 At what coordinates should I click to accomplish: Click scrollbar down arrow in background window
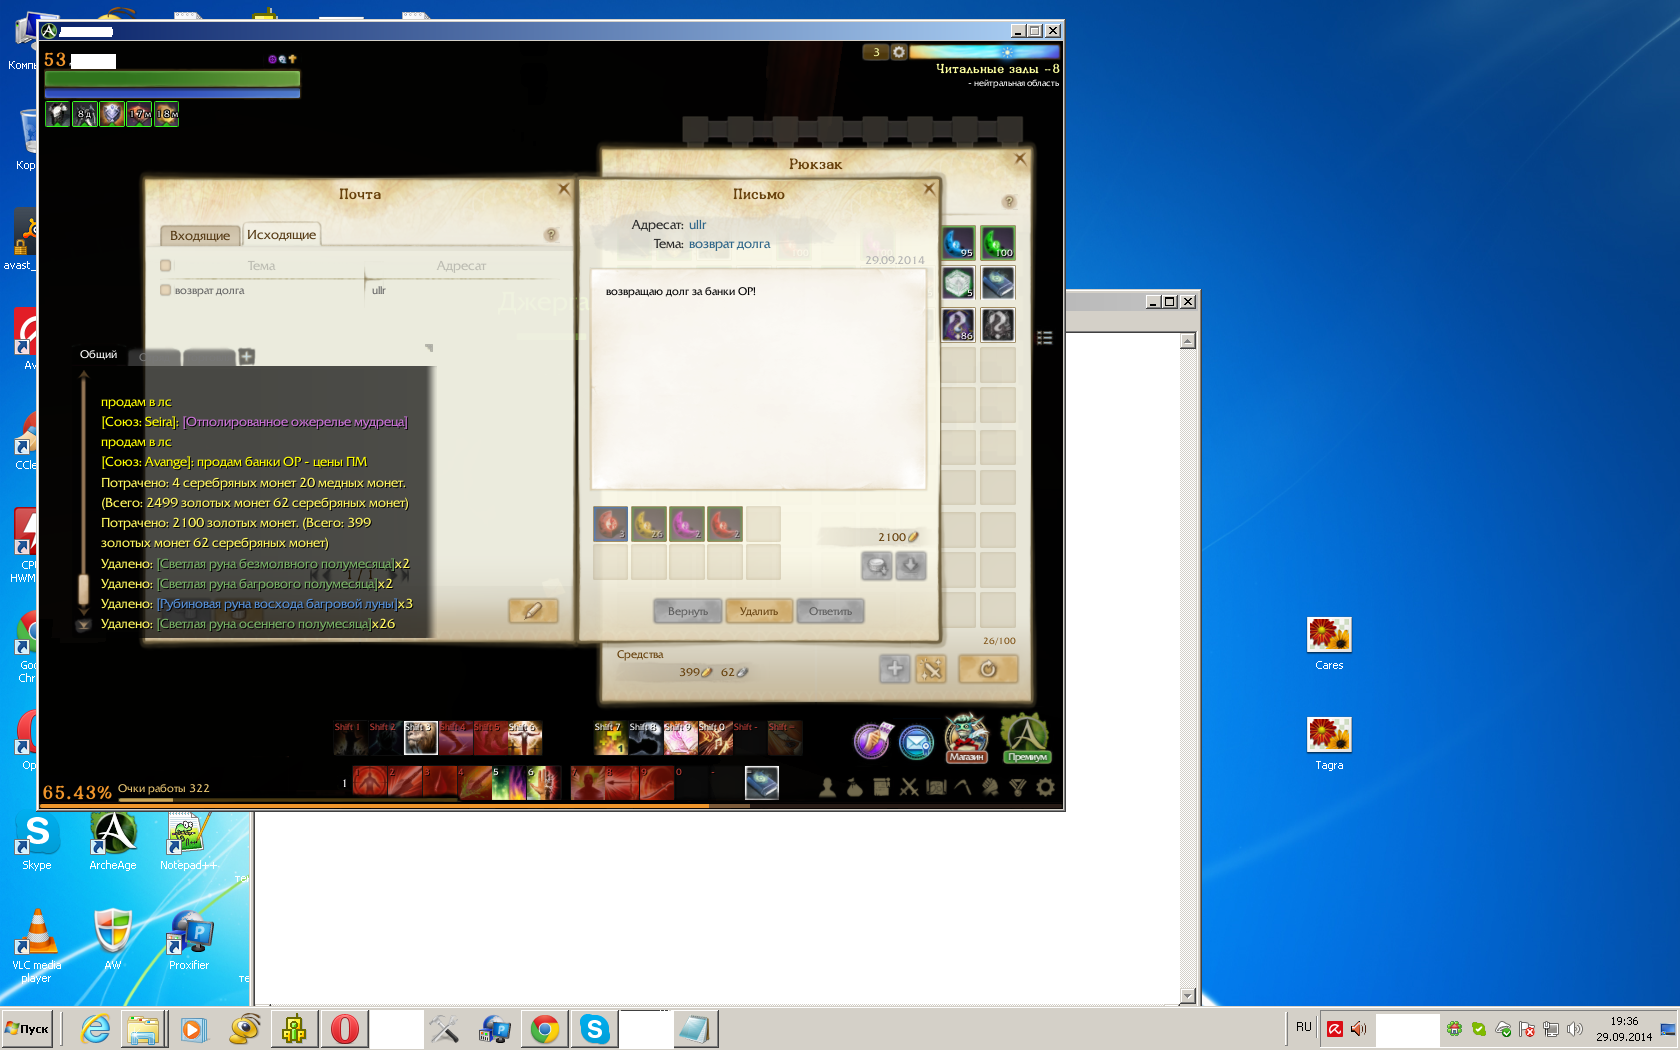(x=1188, y=995)
